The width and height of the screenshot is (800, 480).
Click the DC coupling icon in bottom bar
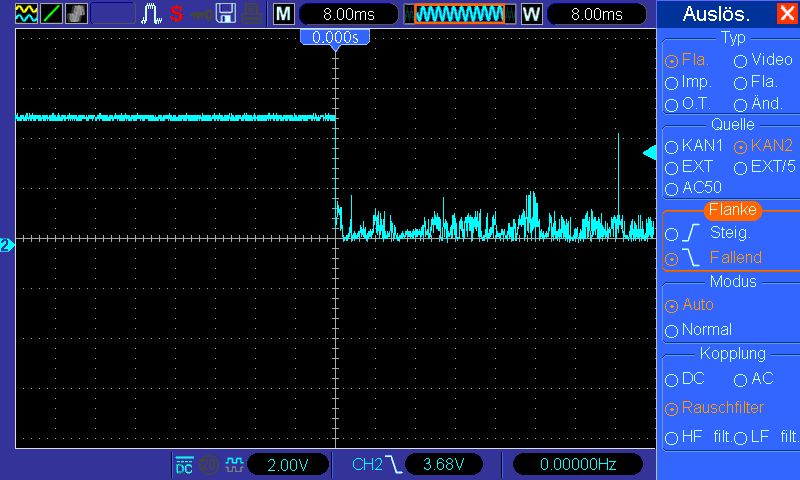(185, 464)
